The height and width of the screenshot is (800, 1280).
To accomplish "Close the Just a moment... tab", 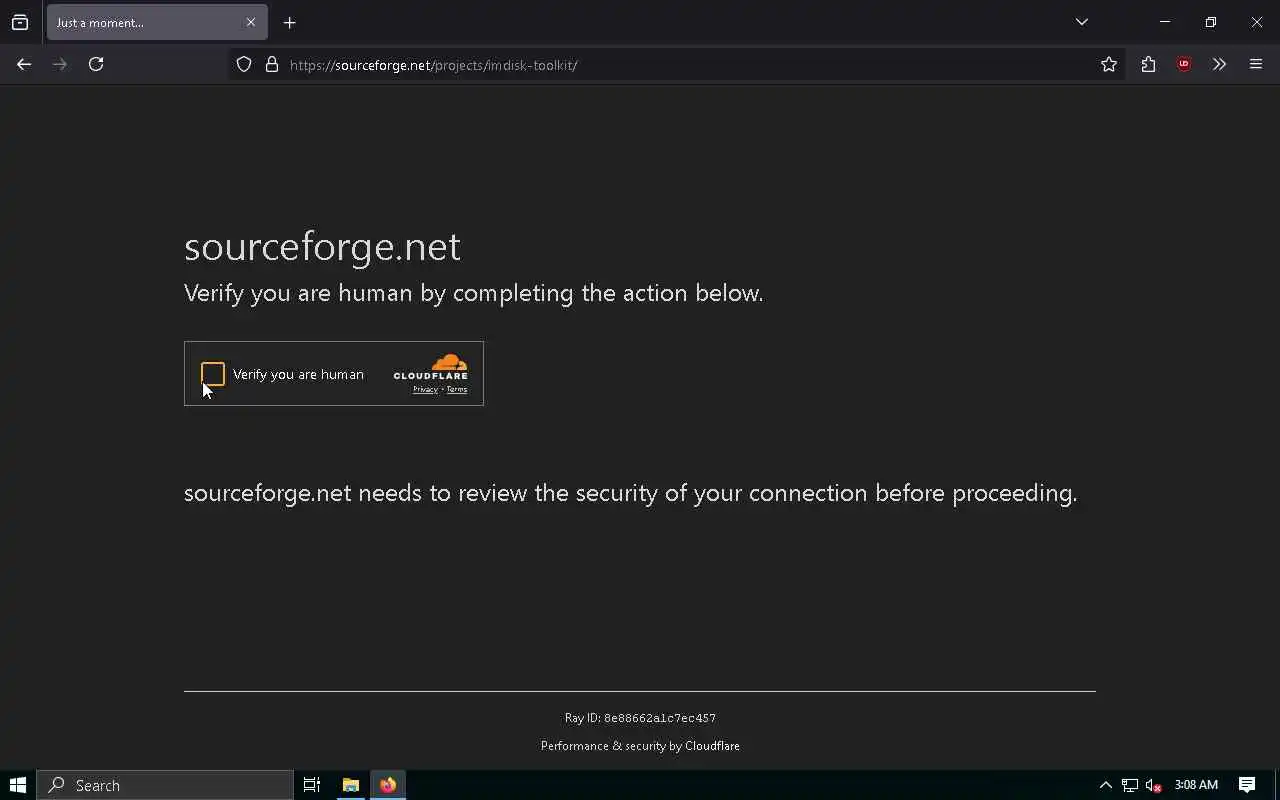I will click(x=251, y=22).
